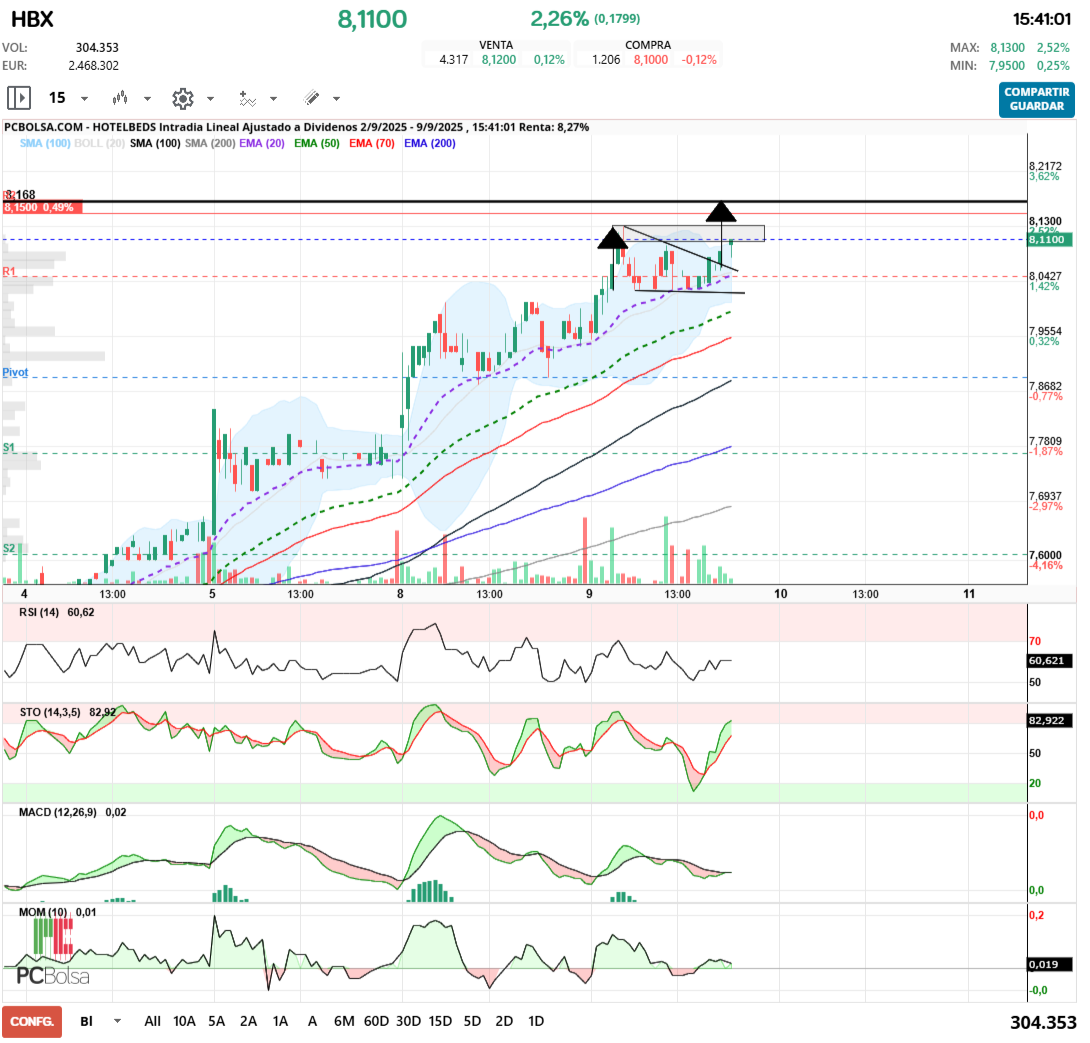Viewport: 1090px width, 1043px height.
Task: Open the BI dropdown arrow
Action: [117, 1021]
